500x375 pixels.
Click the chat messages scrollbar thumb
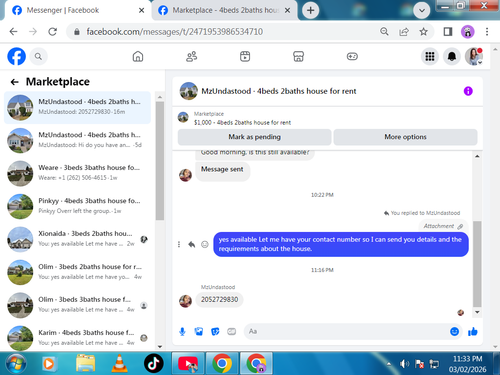(477, 263)
